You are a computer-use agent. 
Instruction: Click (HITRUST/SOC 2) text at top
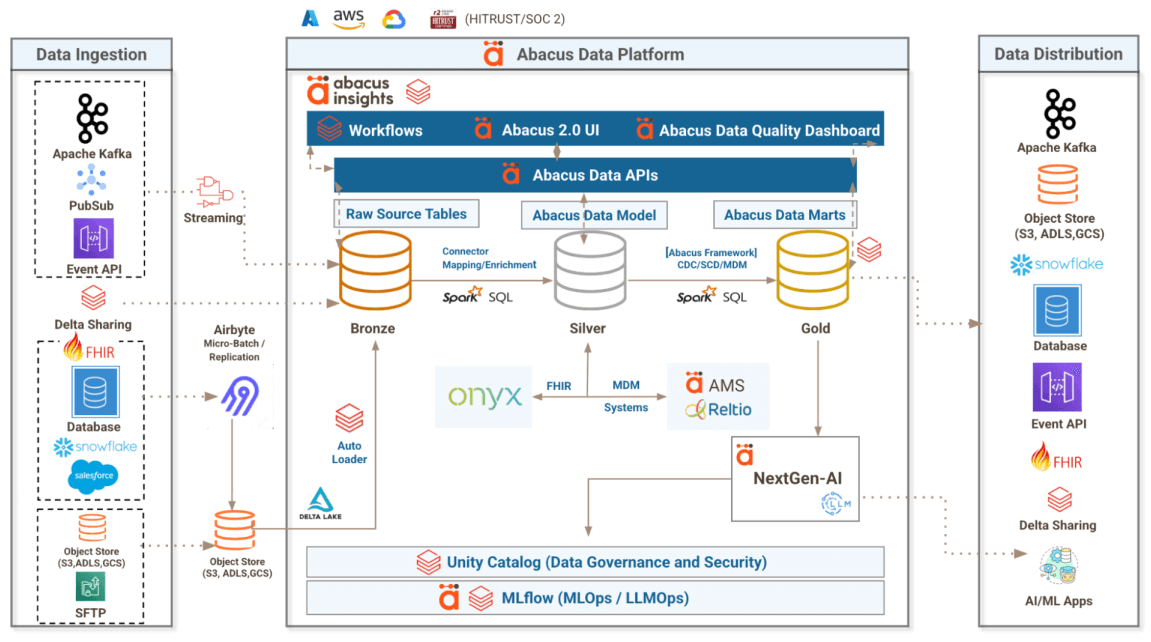click(515, 19)
